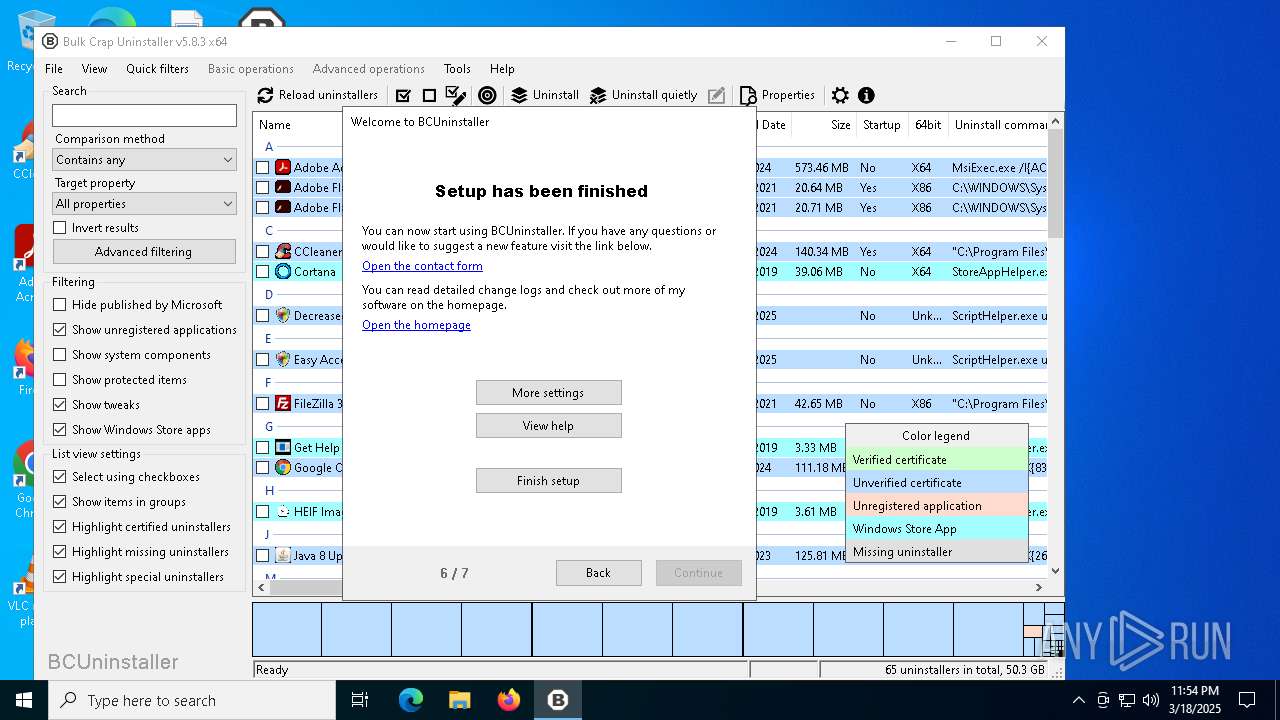Click the Advanced filtering button

[144, 252]
